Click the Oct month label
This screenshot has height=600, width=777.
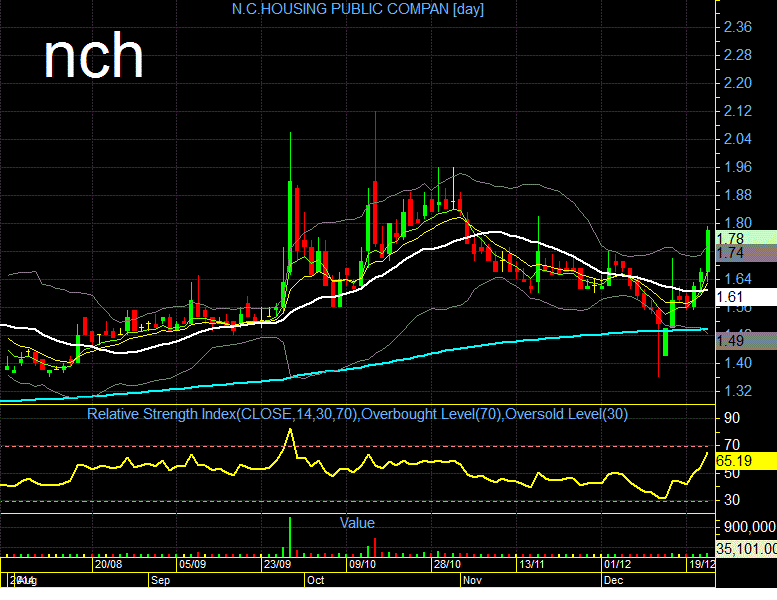coord(316,580)
